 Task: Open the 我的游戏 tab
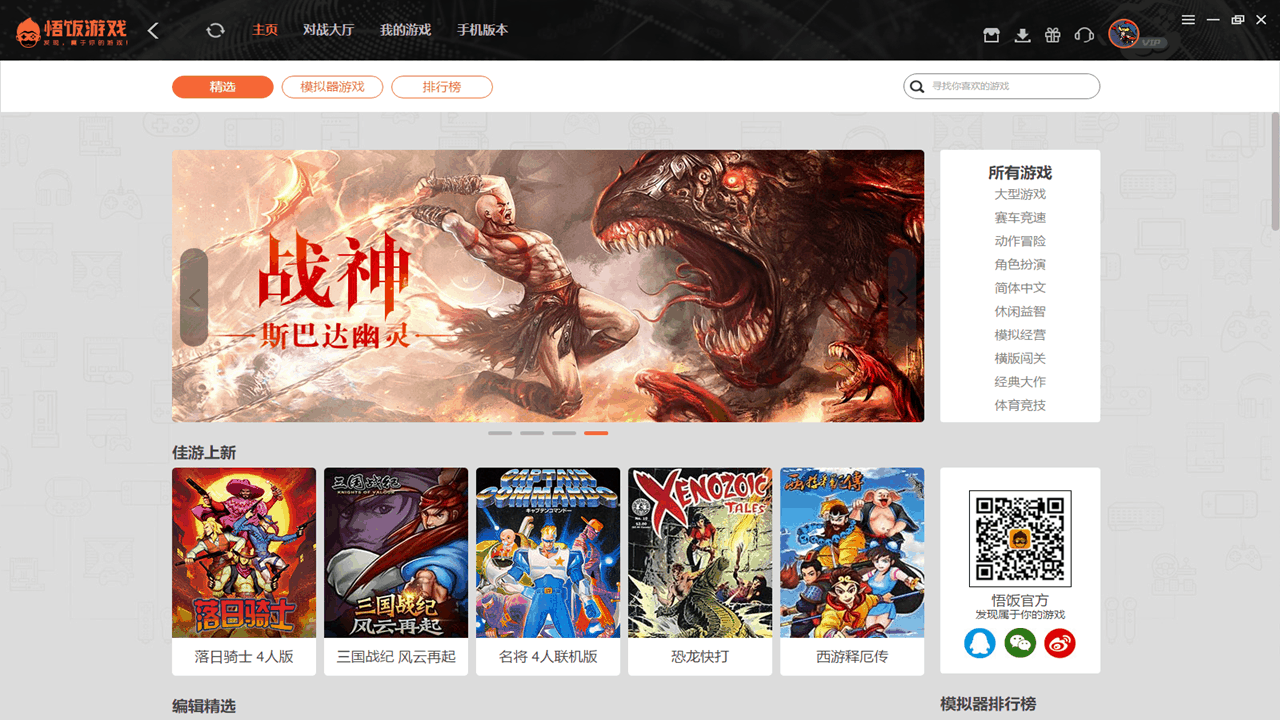click(x=405, y=30)
